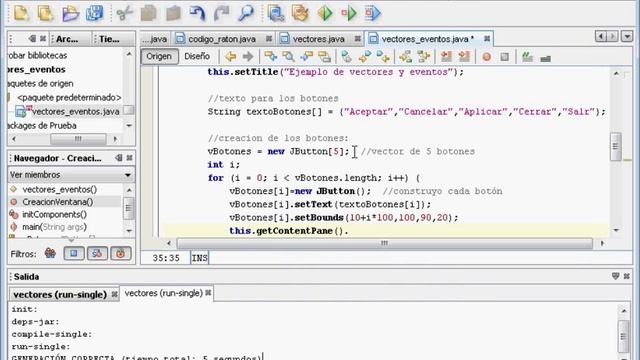
Task: Select the vectores_eventos.java tab
Action: [427, 39]
